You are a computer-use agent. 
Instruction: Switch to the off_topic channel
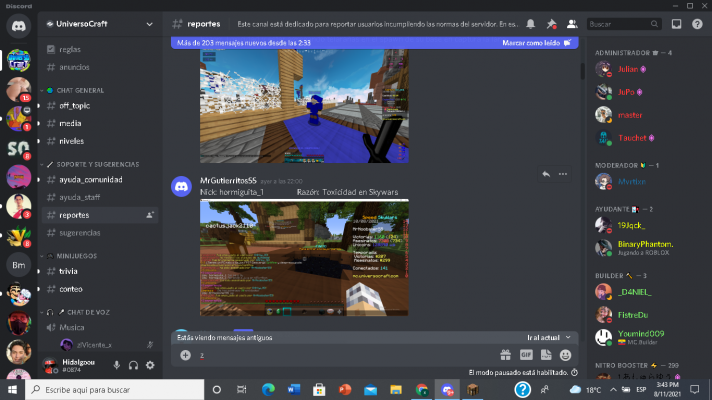[x=75, y=106]
